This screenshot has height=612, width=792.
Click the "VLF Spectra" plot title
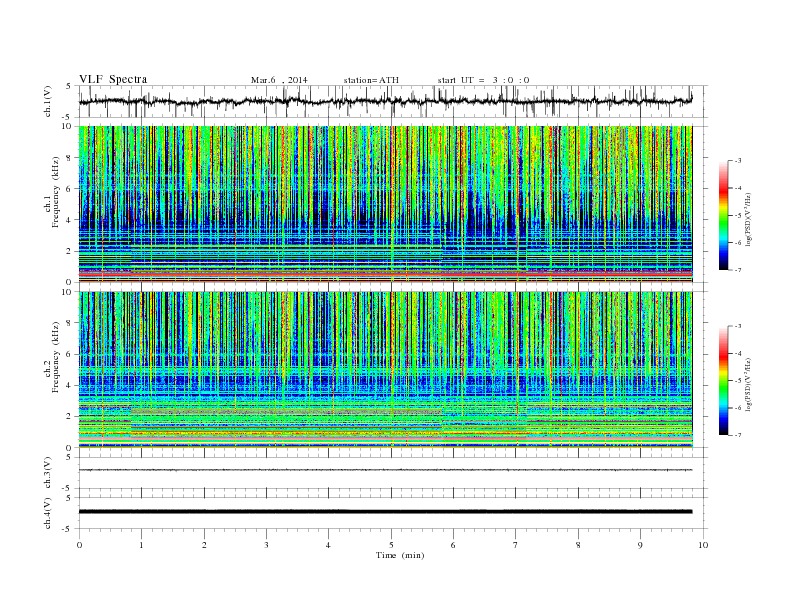click(113, 79)
